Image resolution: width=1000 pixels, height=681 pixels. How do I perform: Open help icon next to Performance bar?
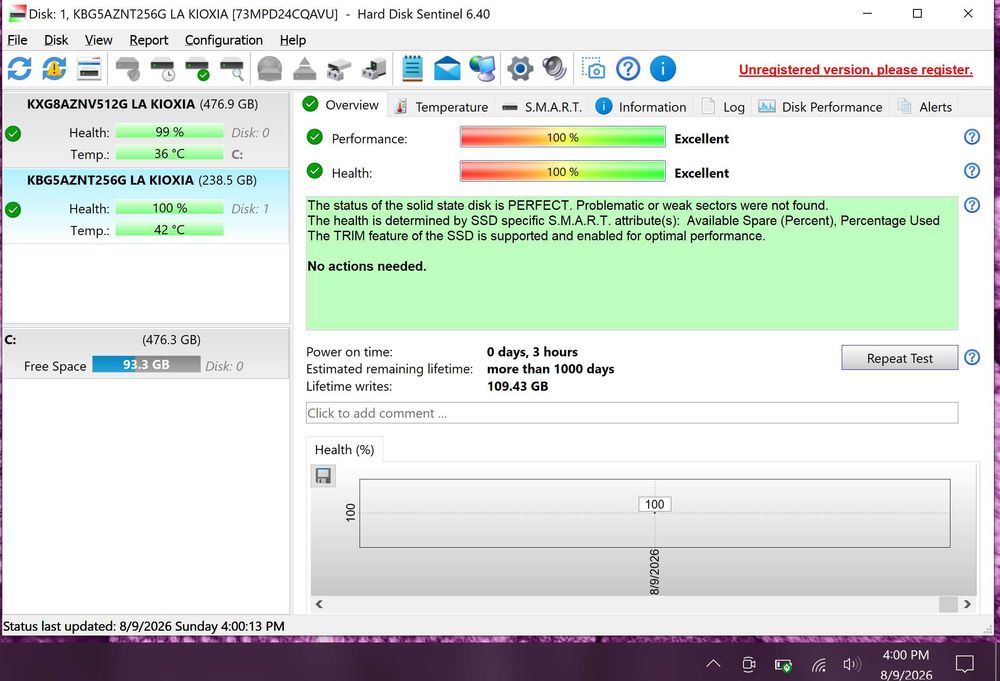coord(971,137)
